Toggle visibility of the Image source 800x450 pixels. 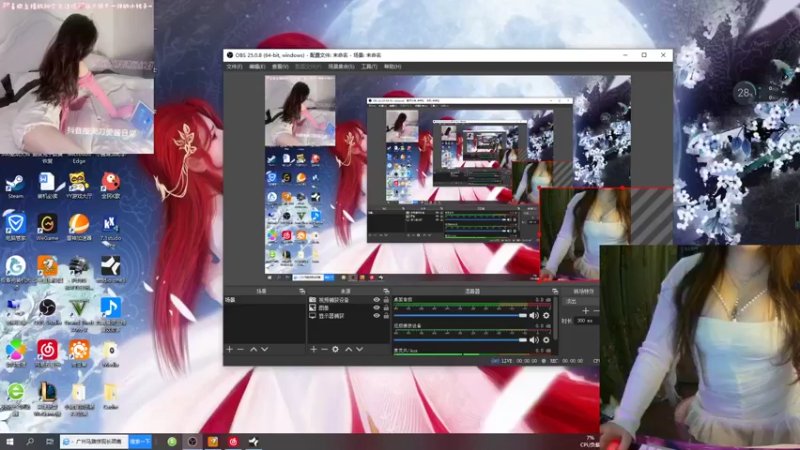pyautogui.click(x=377, y=308)
